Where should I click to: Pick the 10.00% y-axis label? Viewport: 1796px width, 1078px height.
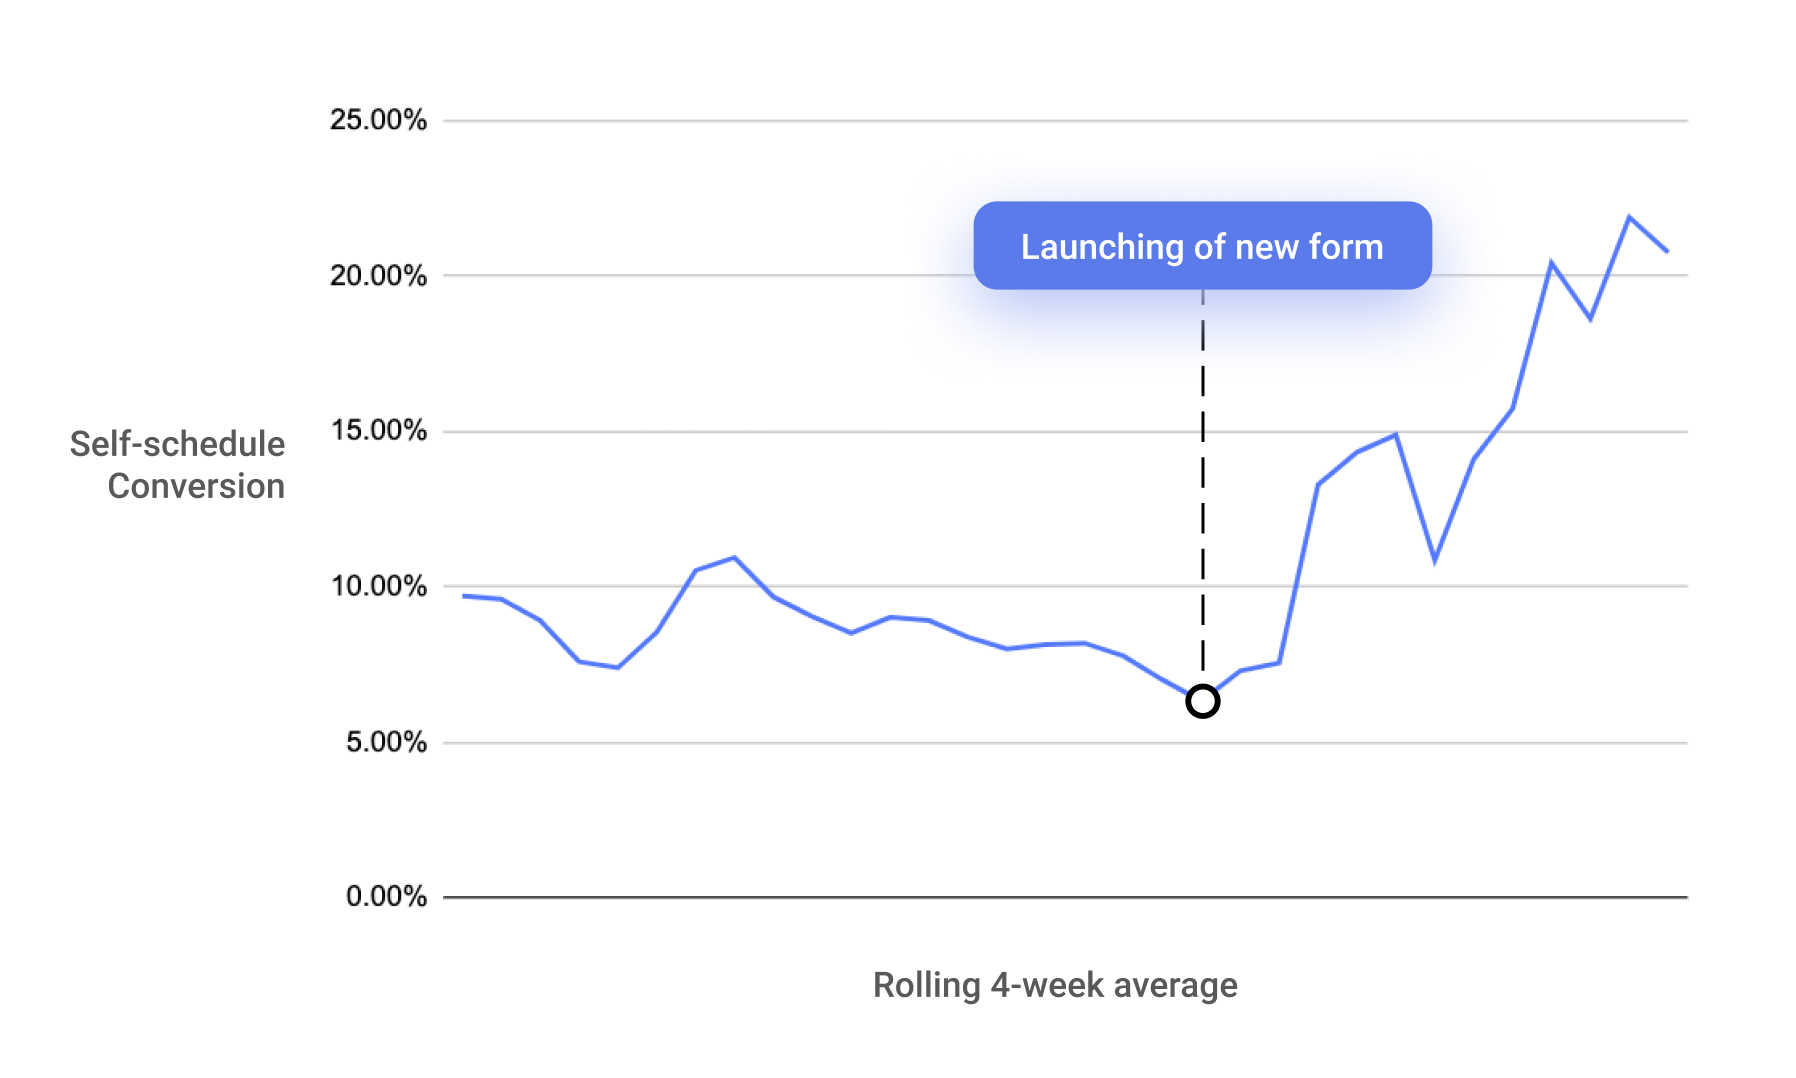(378, 586)
